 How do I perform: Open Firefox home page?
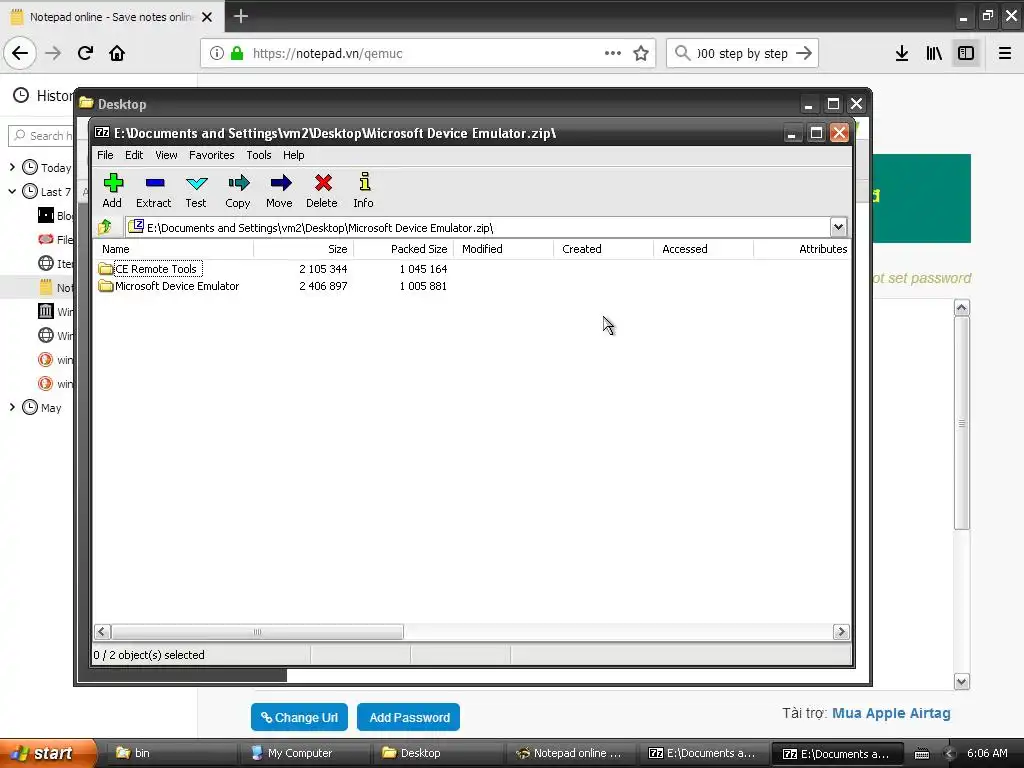117,53
